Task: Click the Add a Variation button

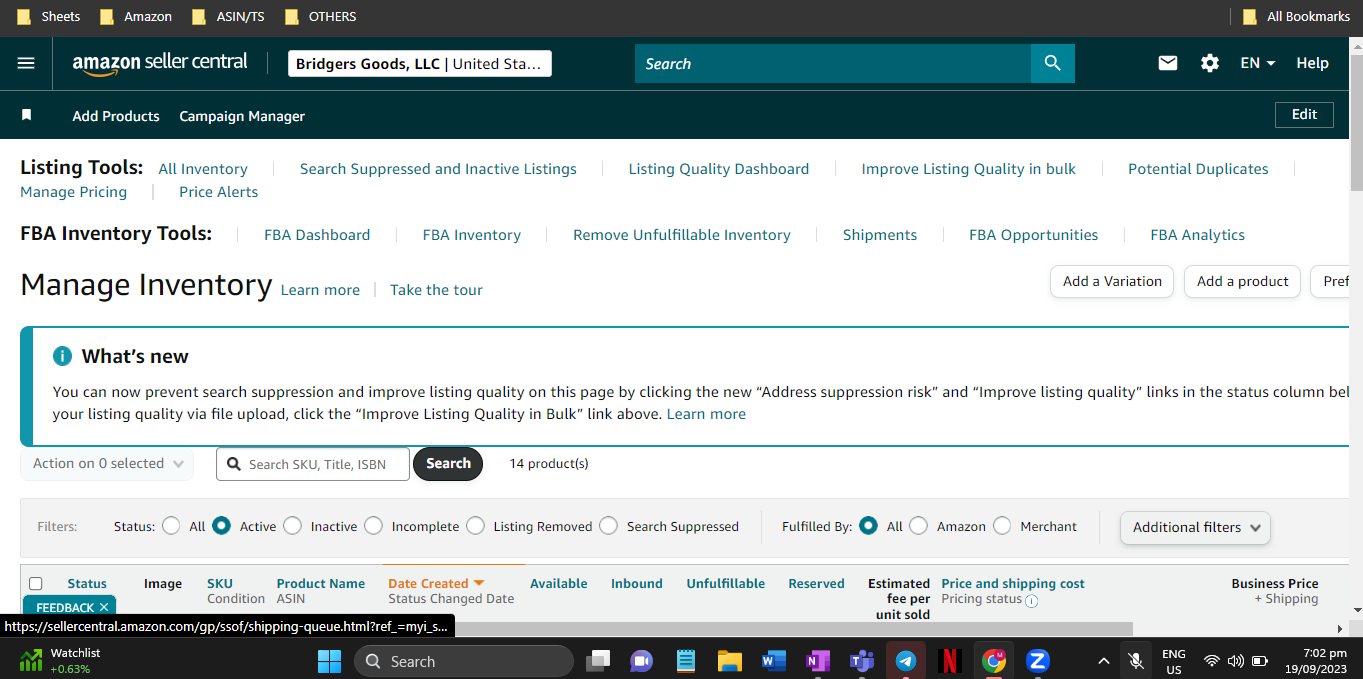Action: [1112, 281]
